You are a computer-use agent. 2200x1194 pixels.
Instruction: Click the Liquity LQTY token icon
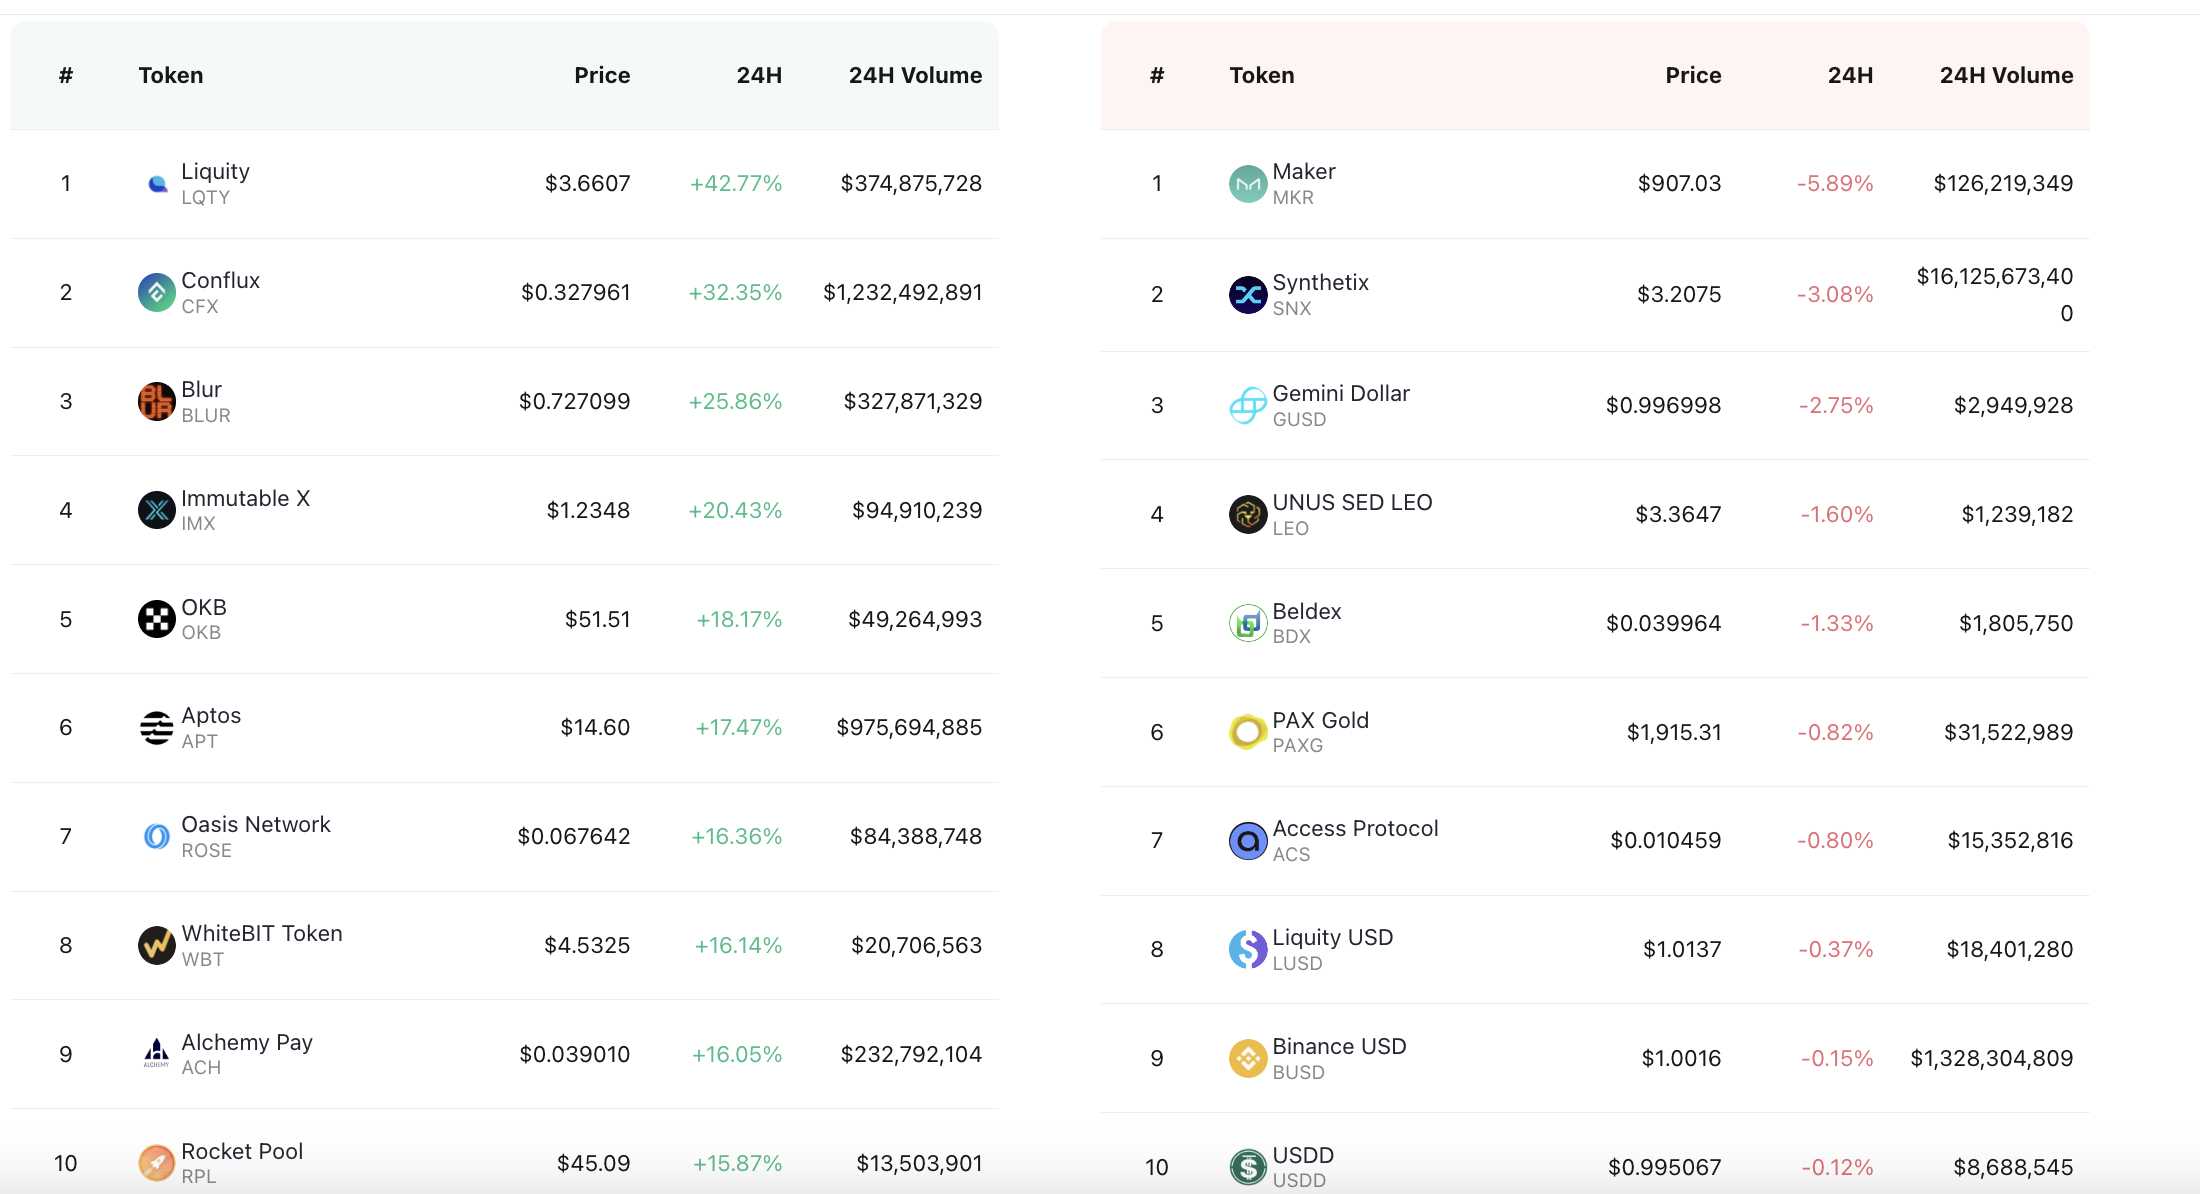pyautogui.click(x=157, y=184)
